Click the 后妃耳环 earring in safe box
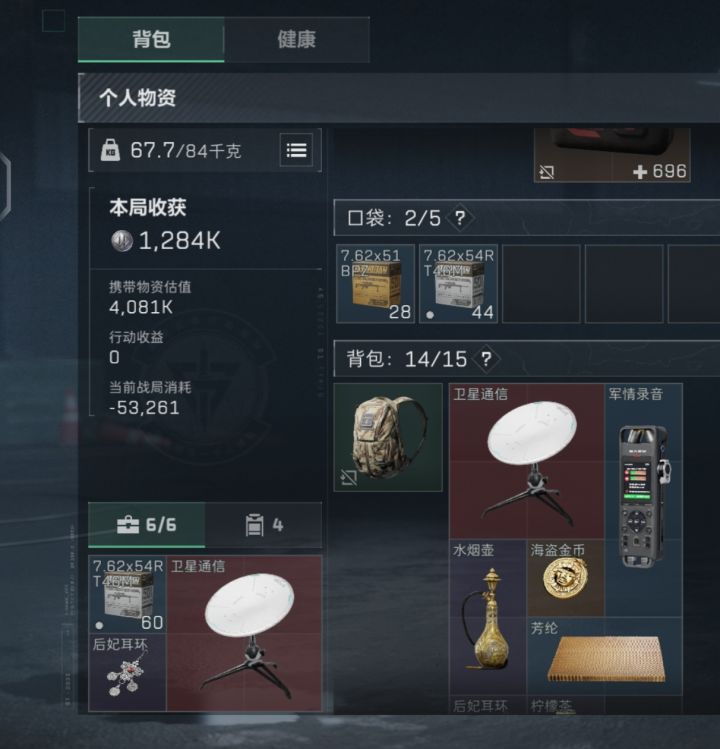Image resolution: width=720 pixels, height=749 pixels. 127,673
